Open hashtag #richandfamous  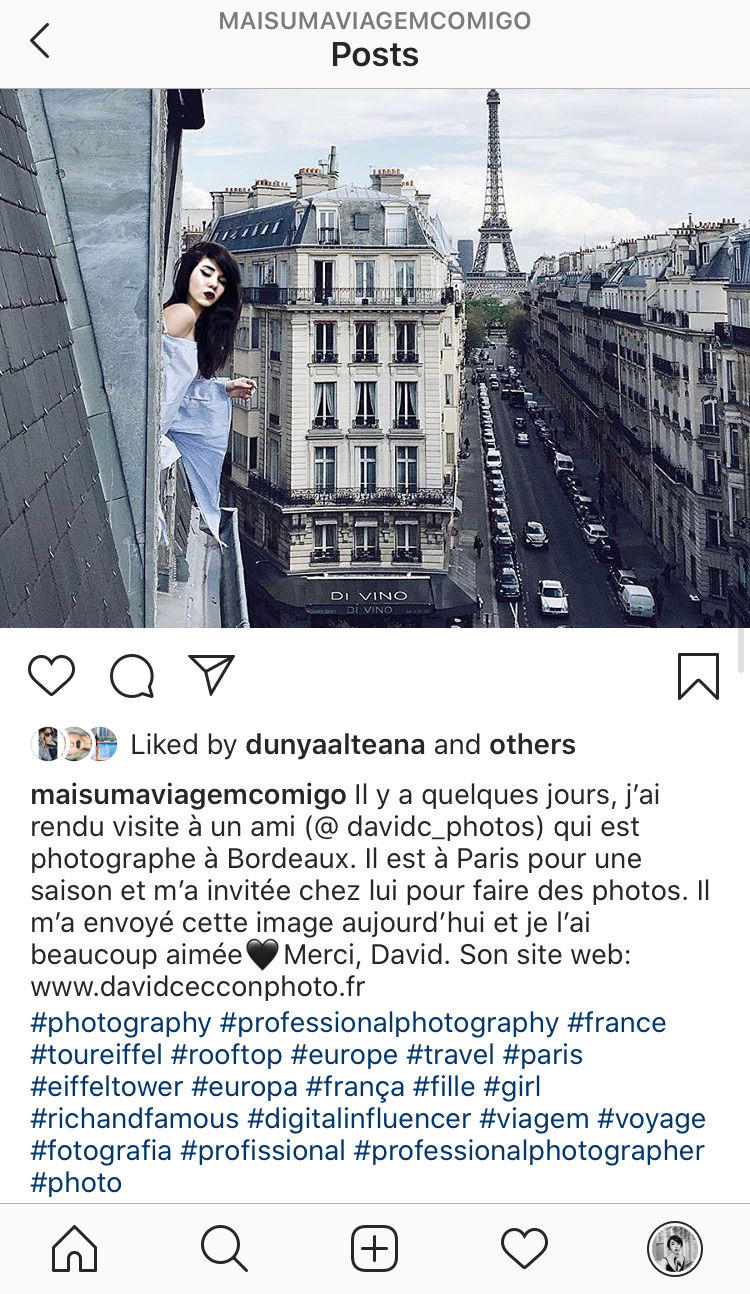coord(135,1119)
